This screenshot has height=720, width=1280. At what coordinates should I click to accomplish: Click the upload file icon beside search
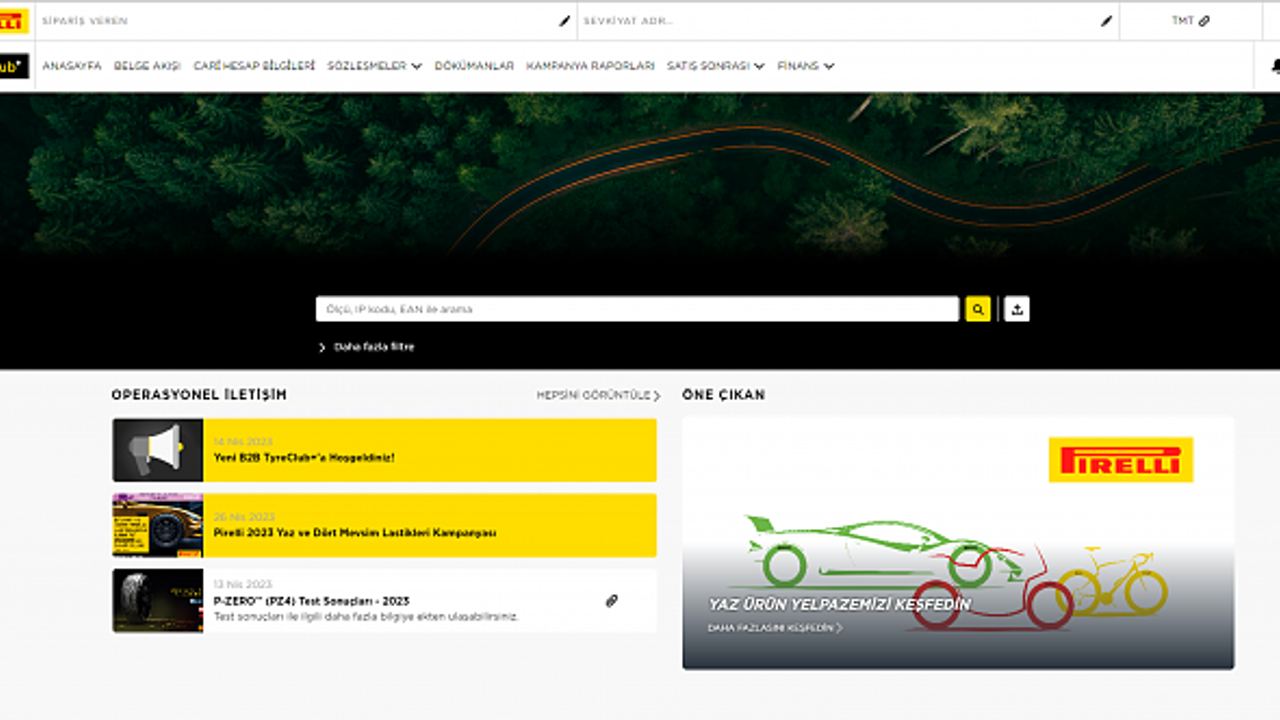click(x=1016, y=310)
